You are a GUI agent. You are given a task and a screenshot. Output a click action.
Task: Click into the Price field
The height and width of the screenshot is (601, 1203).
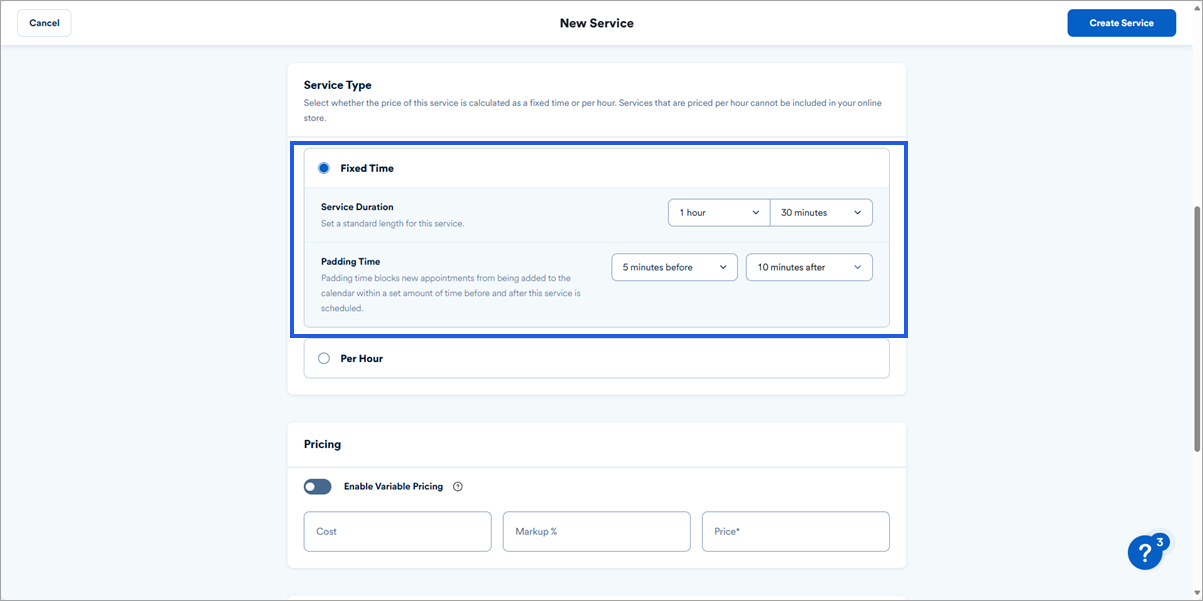click(x=795, y=531)
